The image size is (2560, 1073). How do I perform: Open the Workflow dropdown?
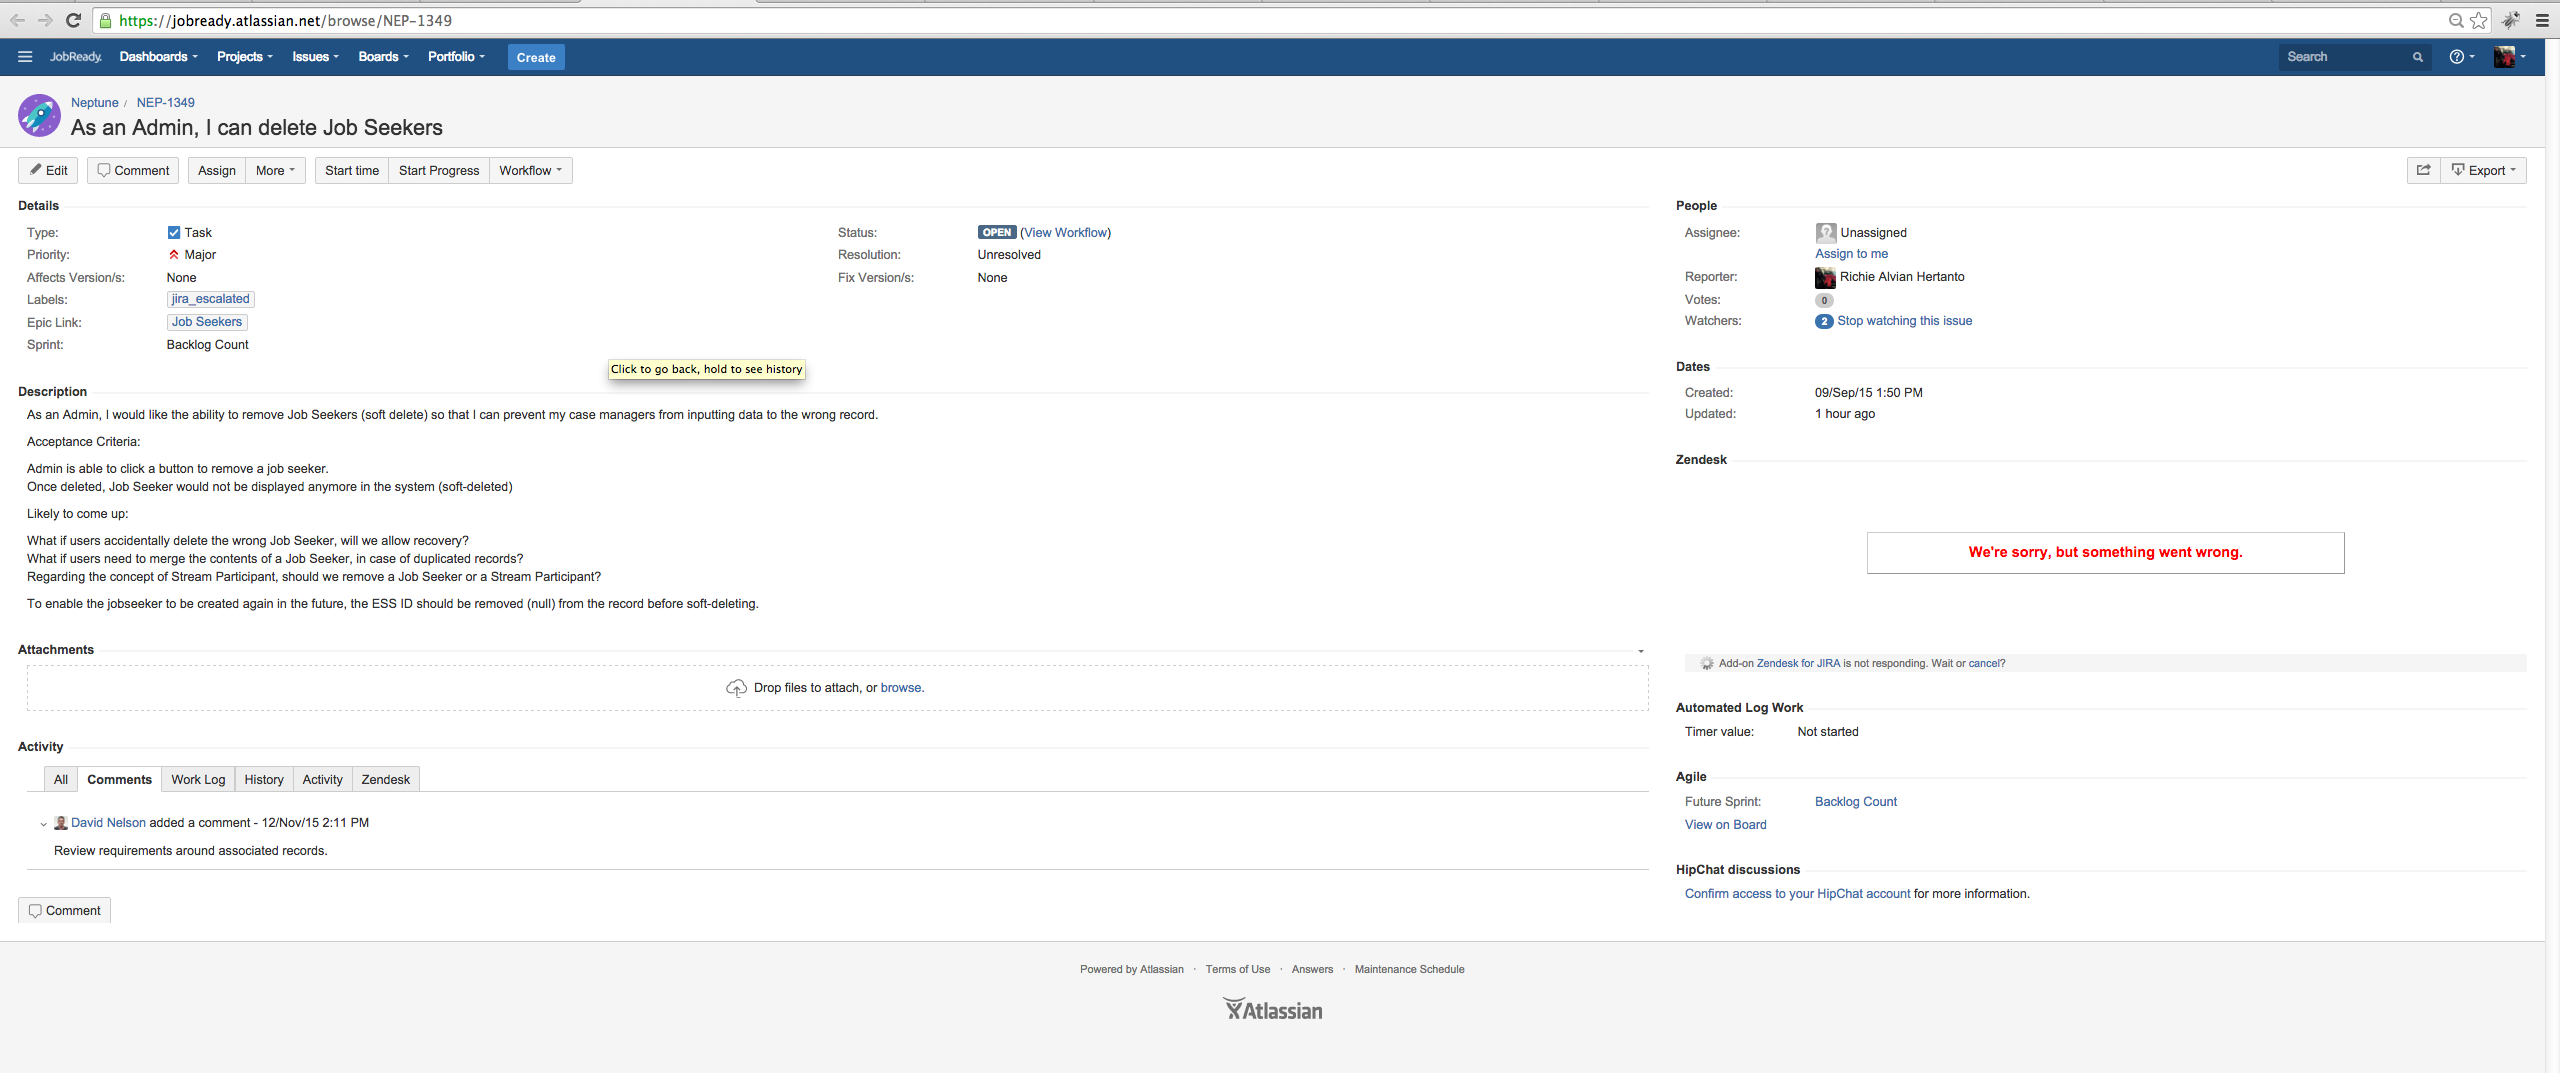[531, 170]
